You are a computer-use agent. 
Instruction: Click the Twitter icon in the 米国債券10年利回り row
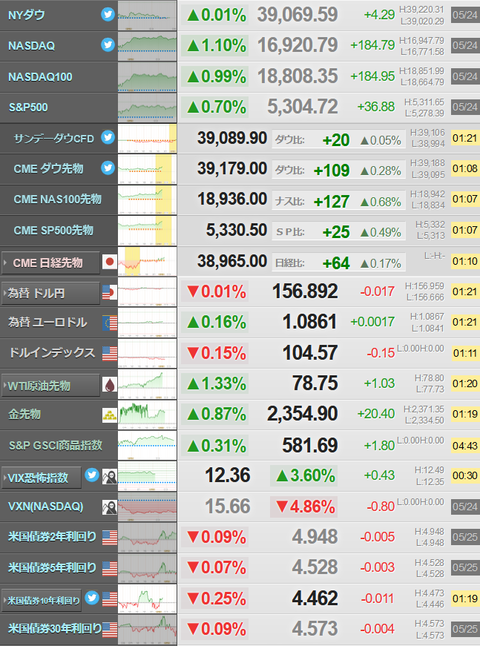click(92, 597)
